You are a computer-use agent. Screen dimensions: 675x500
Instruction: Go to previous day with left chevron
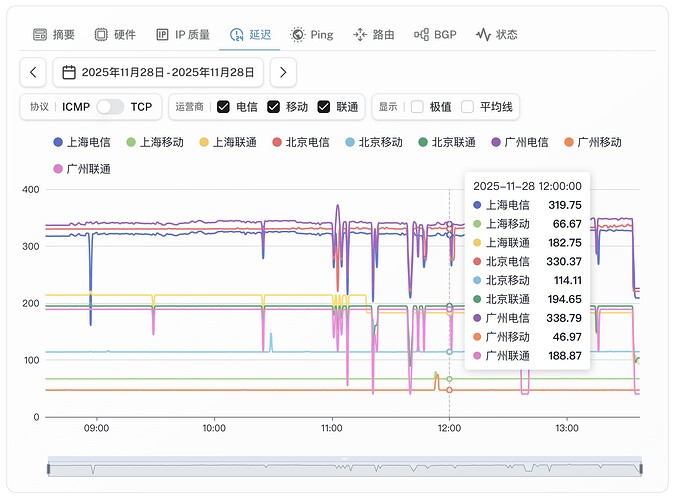33,72
